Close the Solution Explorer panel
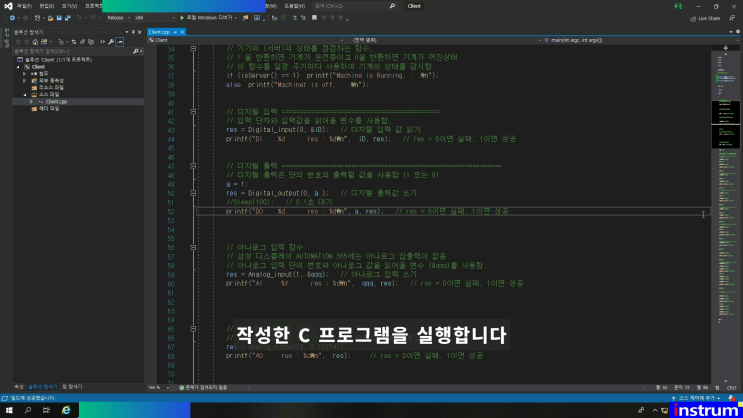Viewport: 743px width, 418px height. (x=140, y=32)
